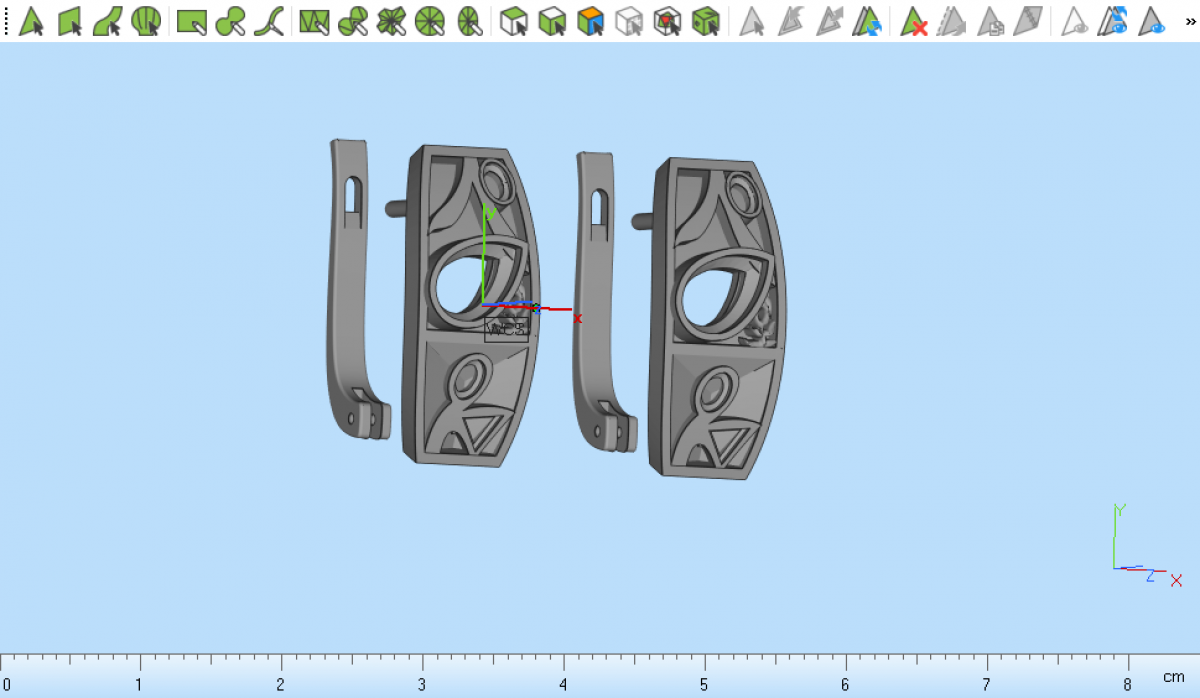Toggle the gray eye triangle visibility icon
Screen dimensions: 1200x698
[1075, 21]
